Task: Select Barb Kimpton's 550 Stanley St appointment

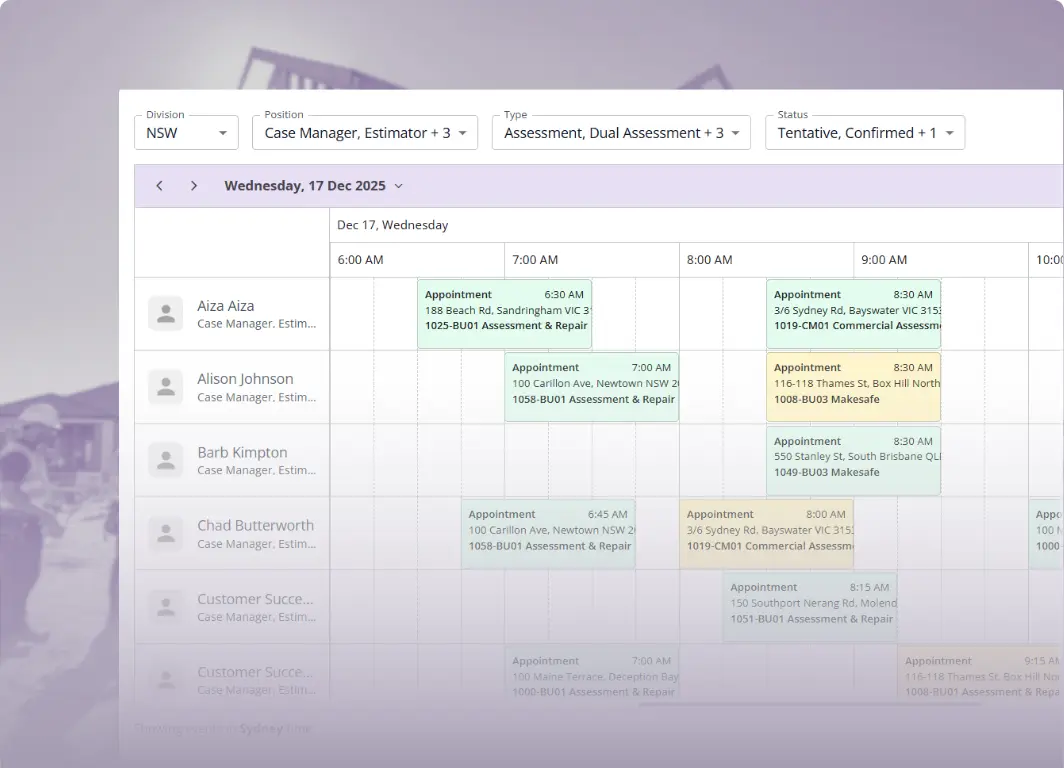Action: [853, 459]
